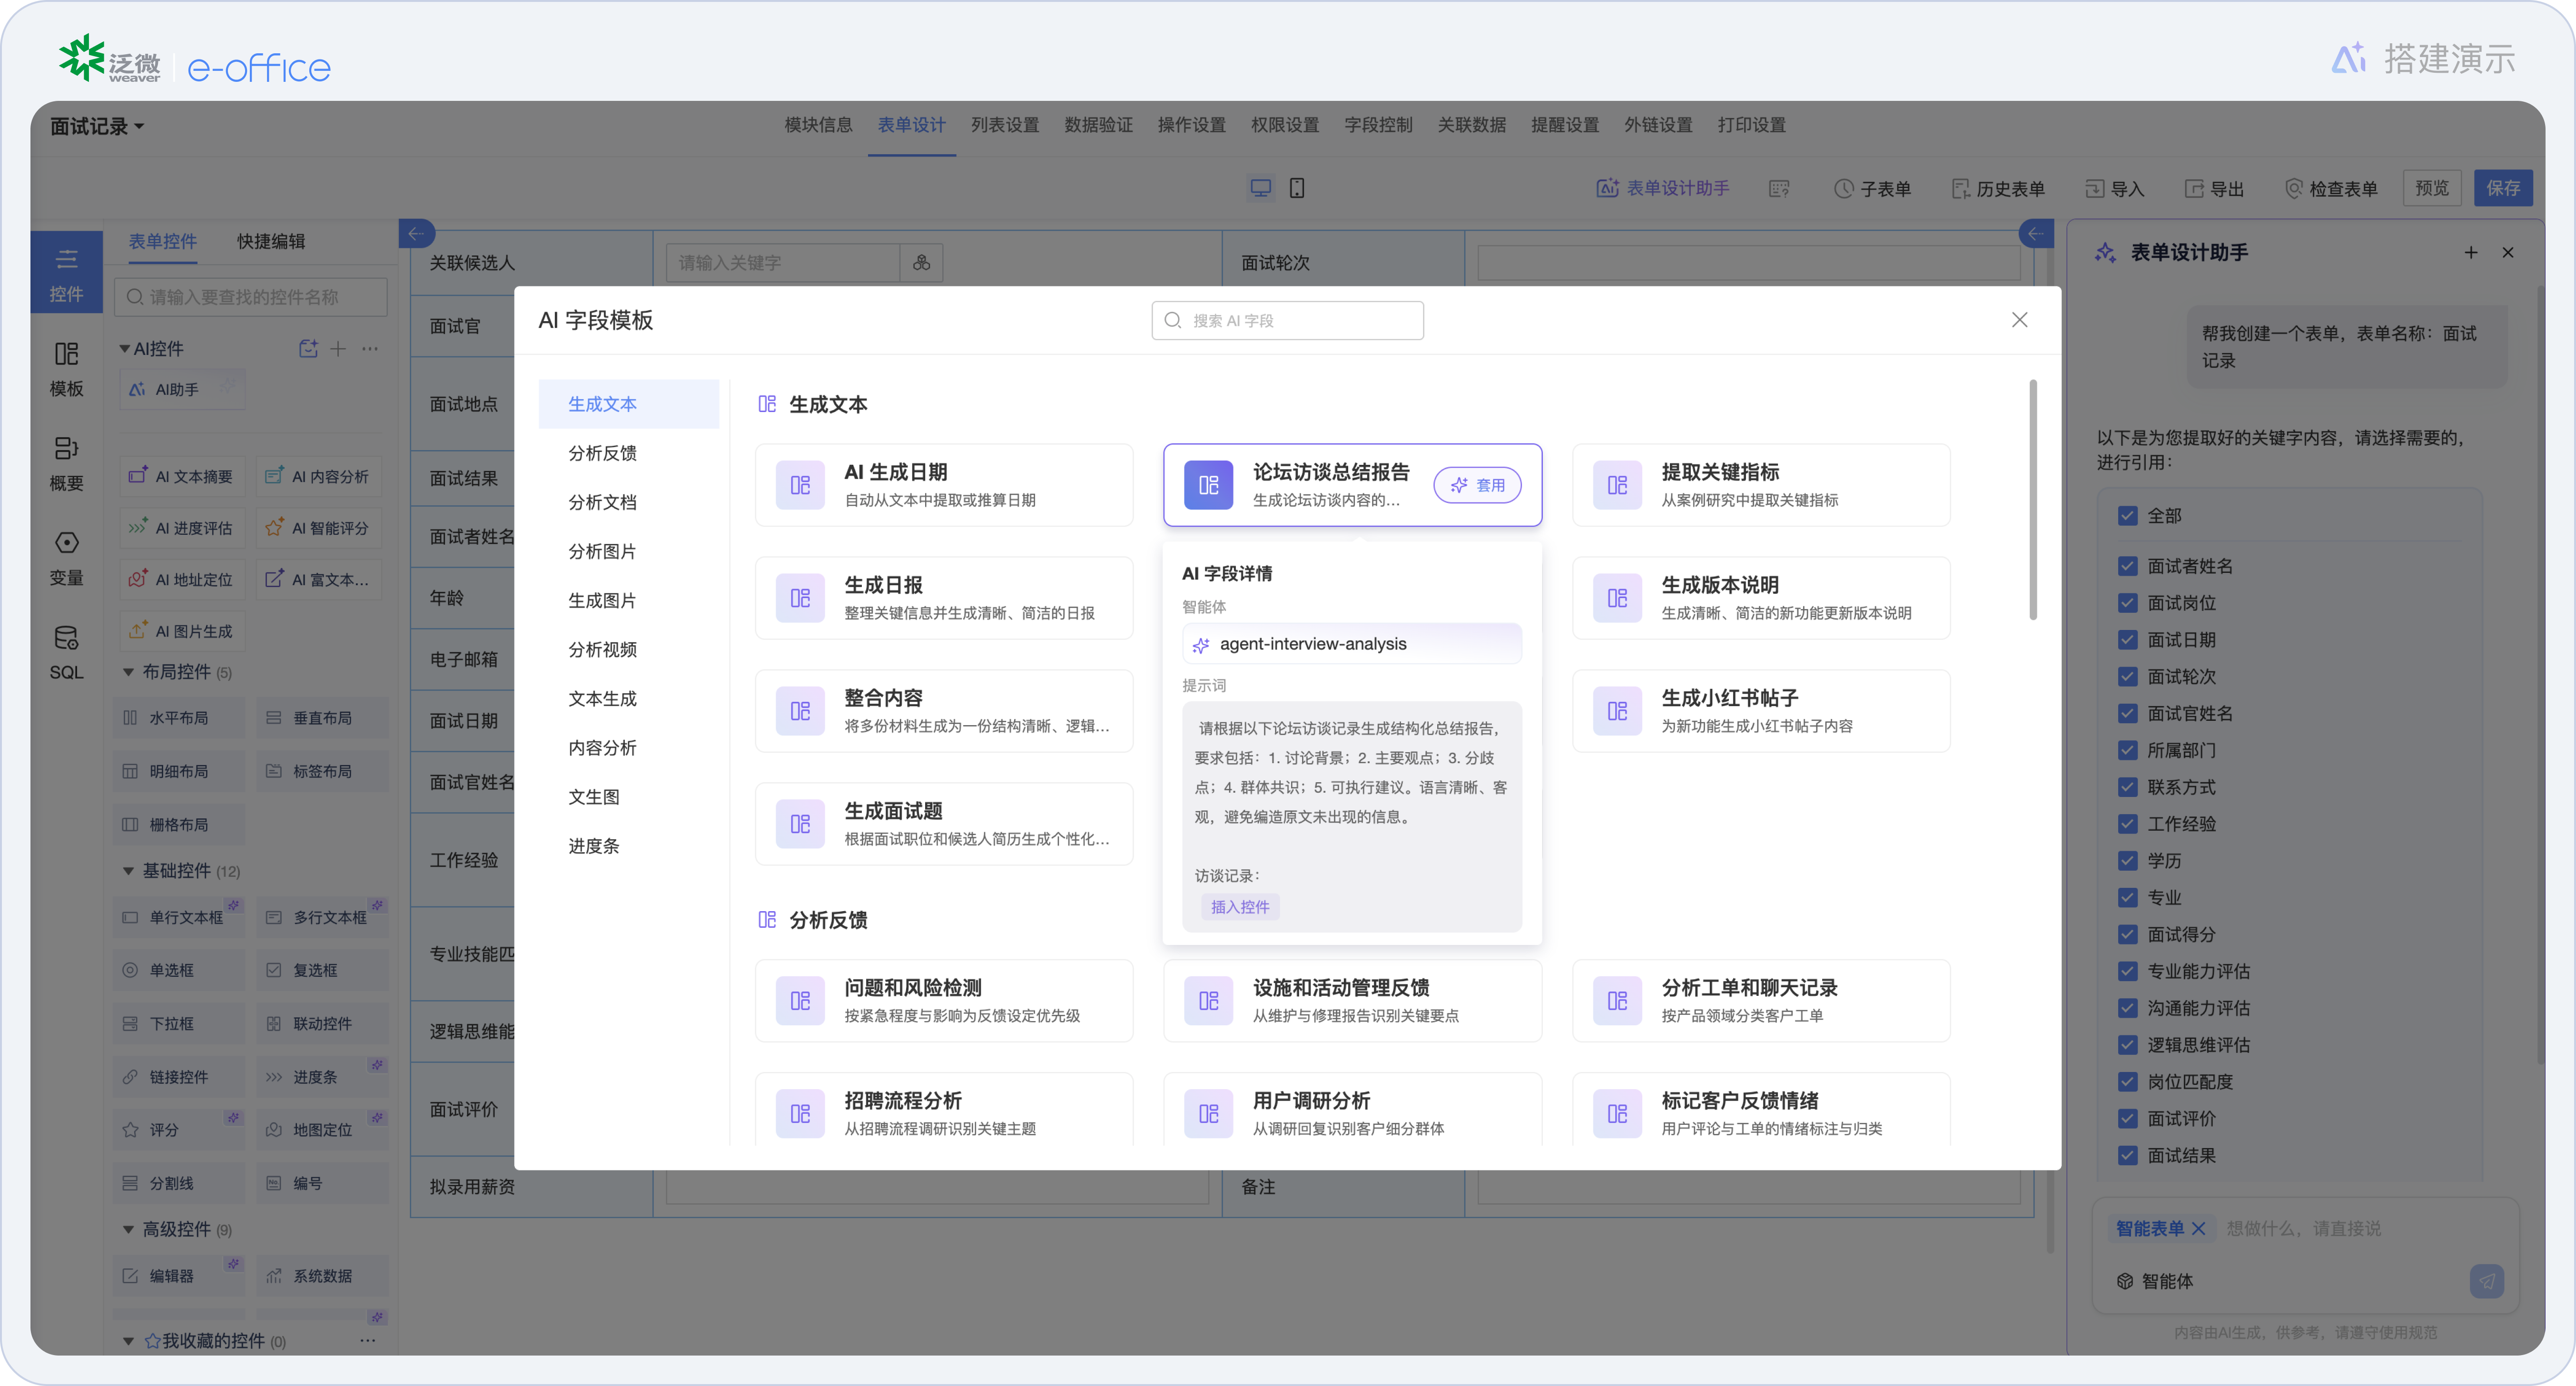
Task: Click the 套用 button on 论坛访谈总结报告
Action: point(1477,485)
